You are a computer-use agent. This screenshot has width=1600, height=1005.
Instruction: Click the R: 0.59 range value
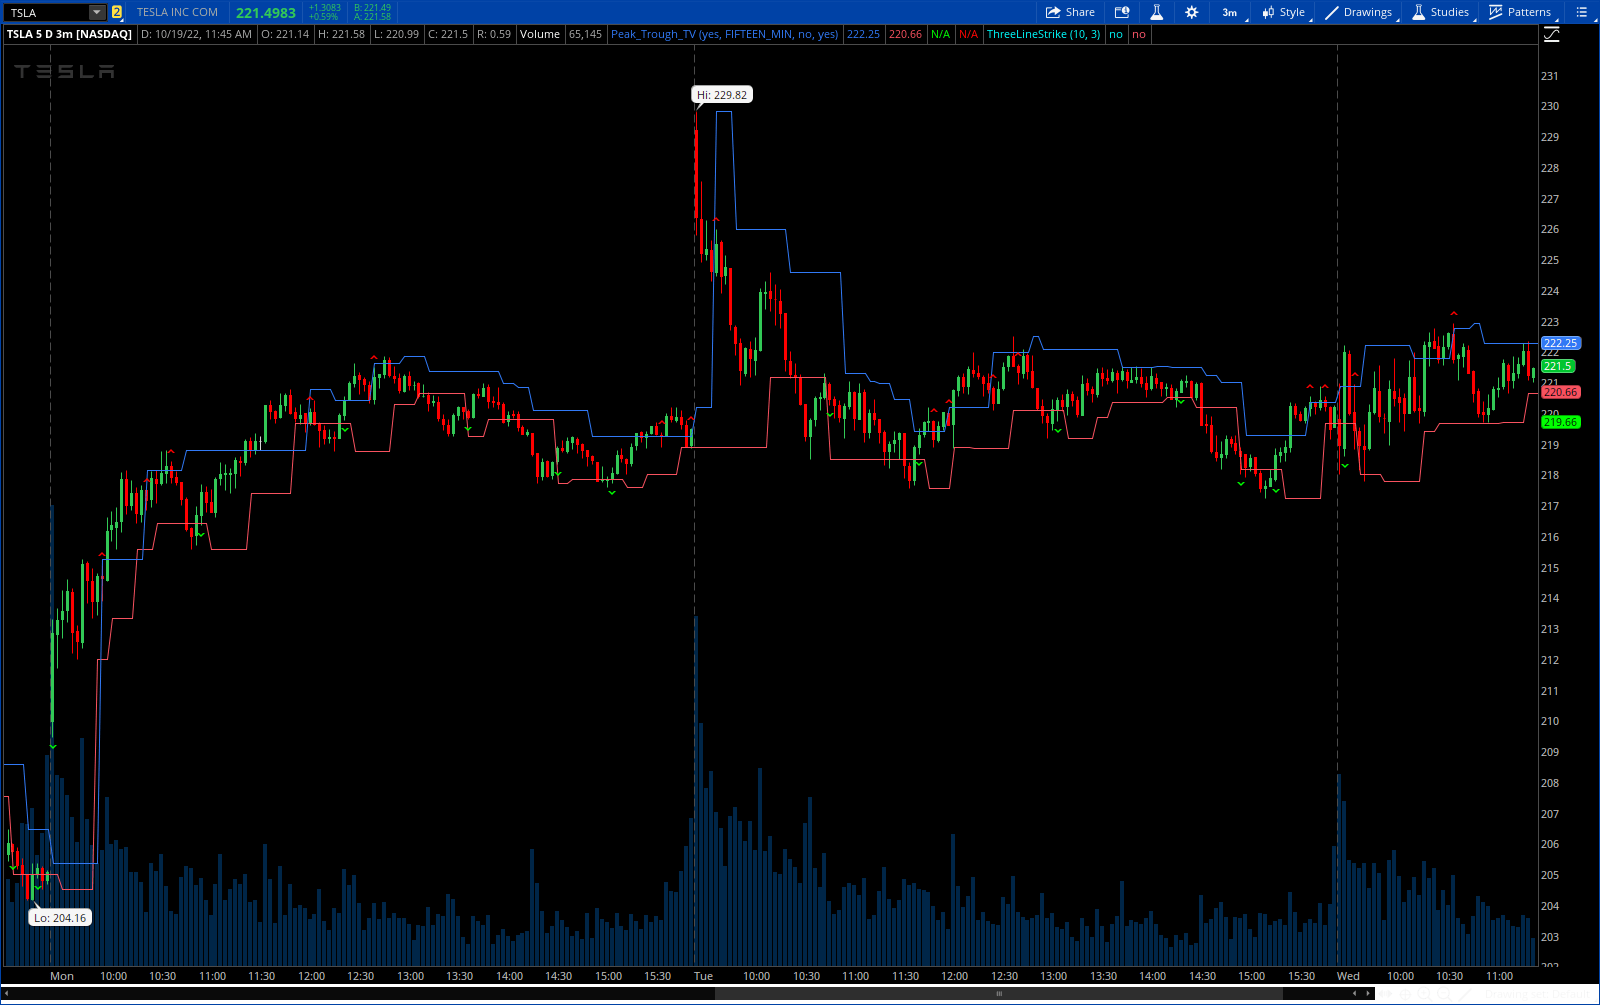[494, 34]
